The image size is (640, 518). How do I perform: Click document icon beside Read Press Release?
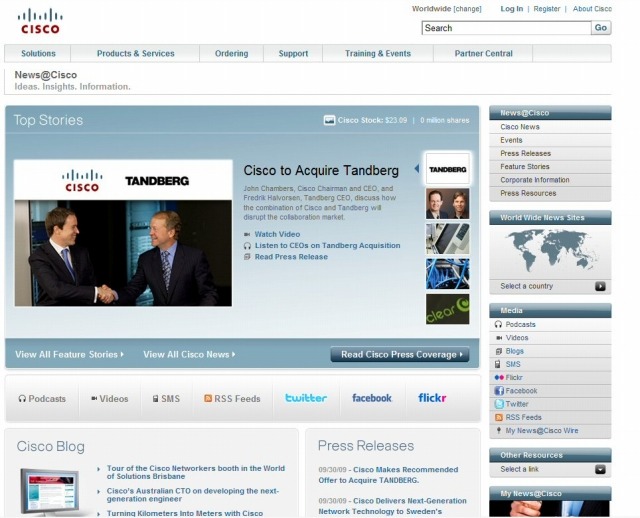[247, 257]
